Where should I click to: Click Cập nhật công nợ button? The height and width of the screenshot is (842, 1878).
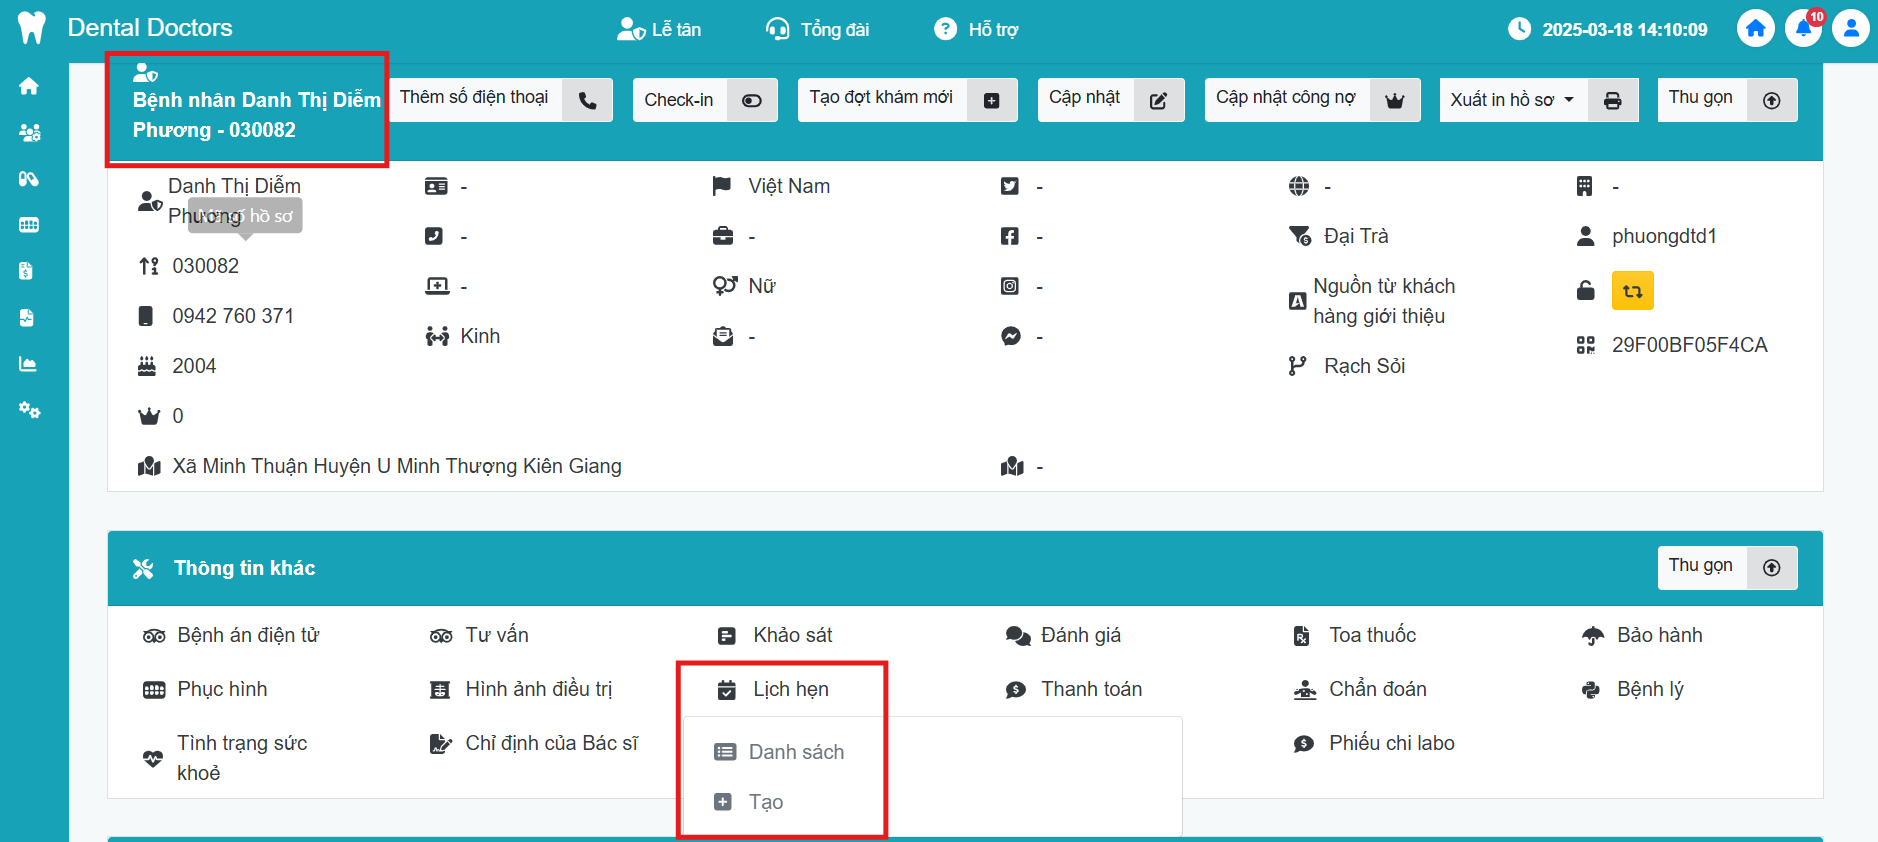tap(1311, 100)
